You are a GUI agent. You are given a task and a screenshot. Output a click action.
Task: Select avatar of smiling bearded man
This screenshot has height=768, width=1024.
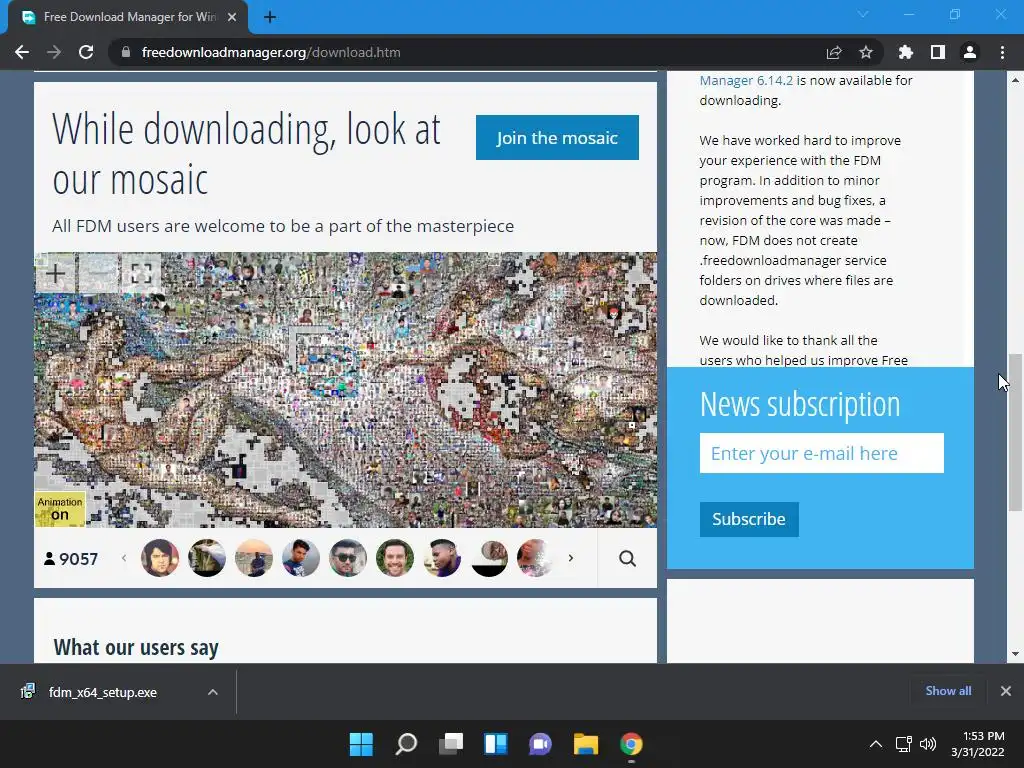(395, 558)
